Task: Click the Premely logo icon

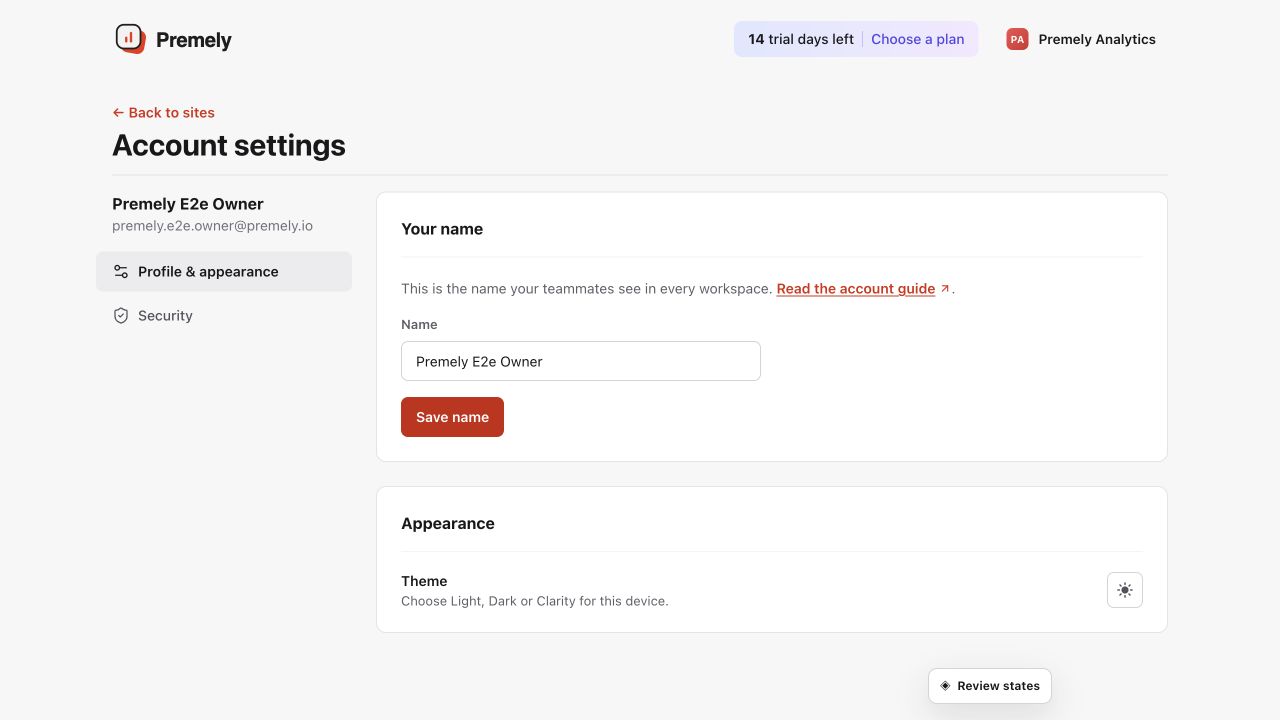Action: (130, 39)
